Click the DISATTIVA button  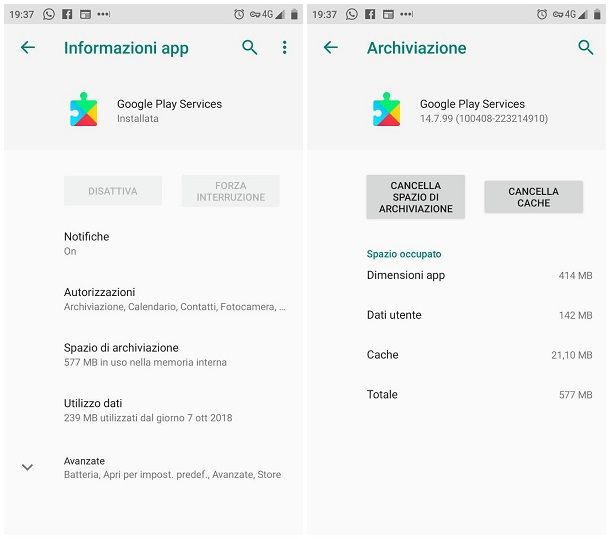[113, 191]
